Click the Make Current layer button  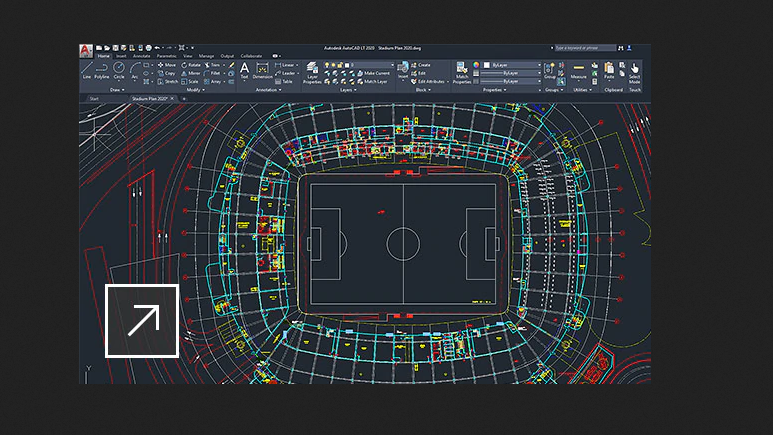375,73
